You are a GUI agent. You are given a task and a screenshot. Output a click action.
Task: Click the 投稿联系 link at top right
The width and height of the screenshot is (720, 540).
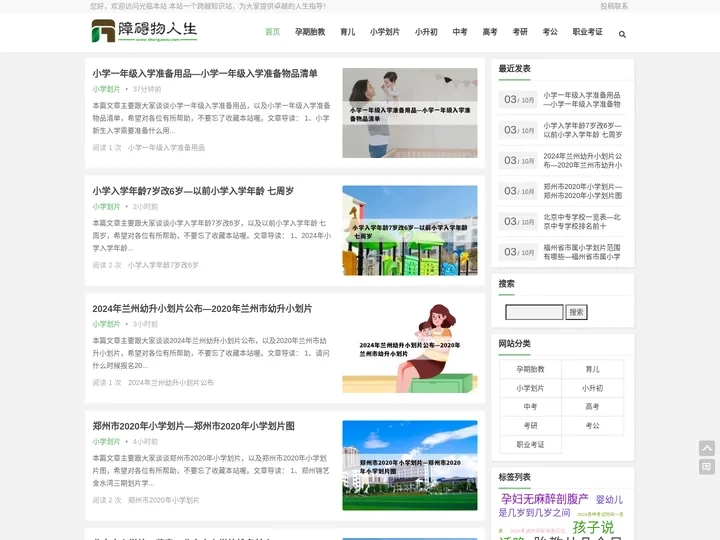614,6
